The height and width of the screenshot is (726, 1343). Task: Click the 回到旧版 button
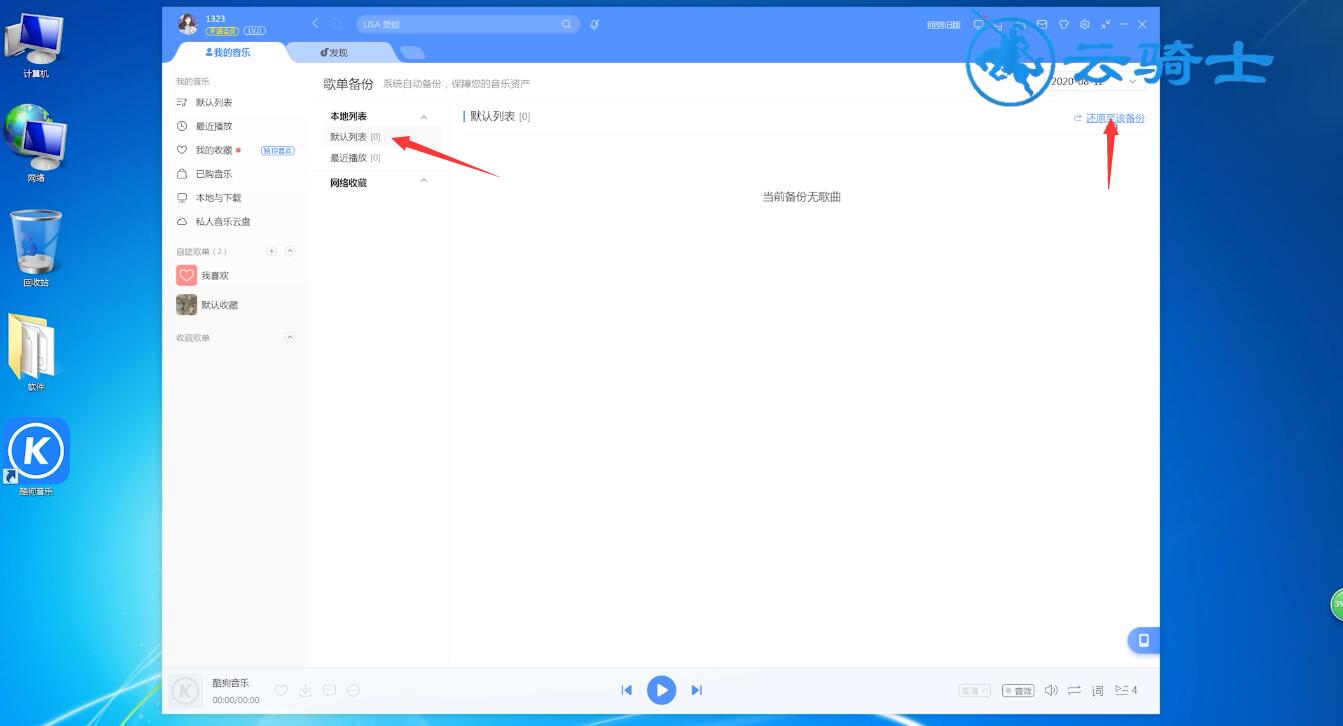pyautogui.click(x=944, y=25)
